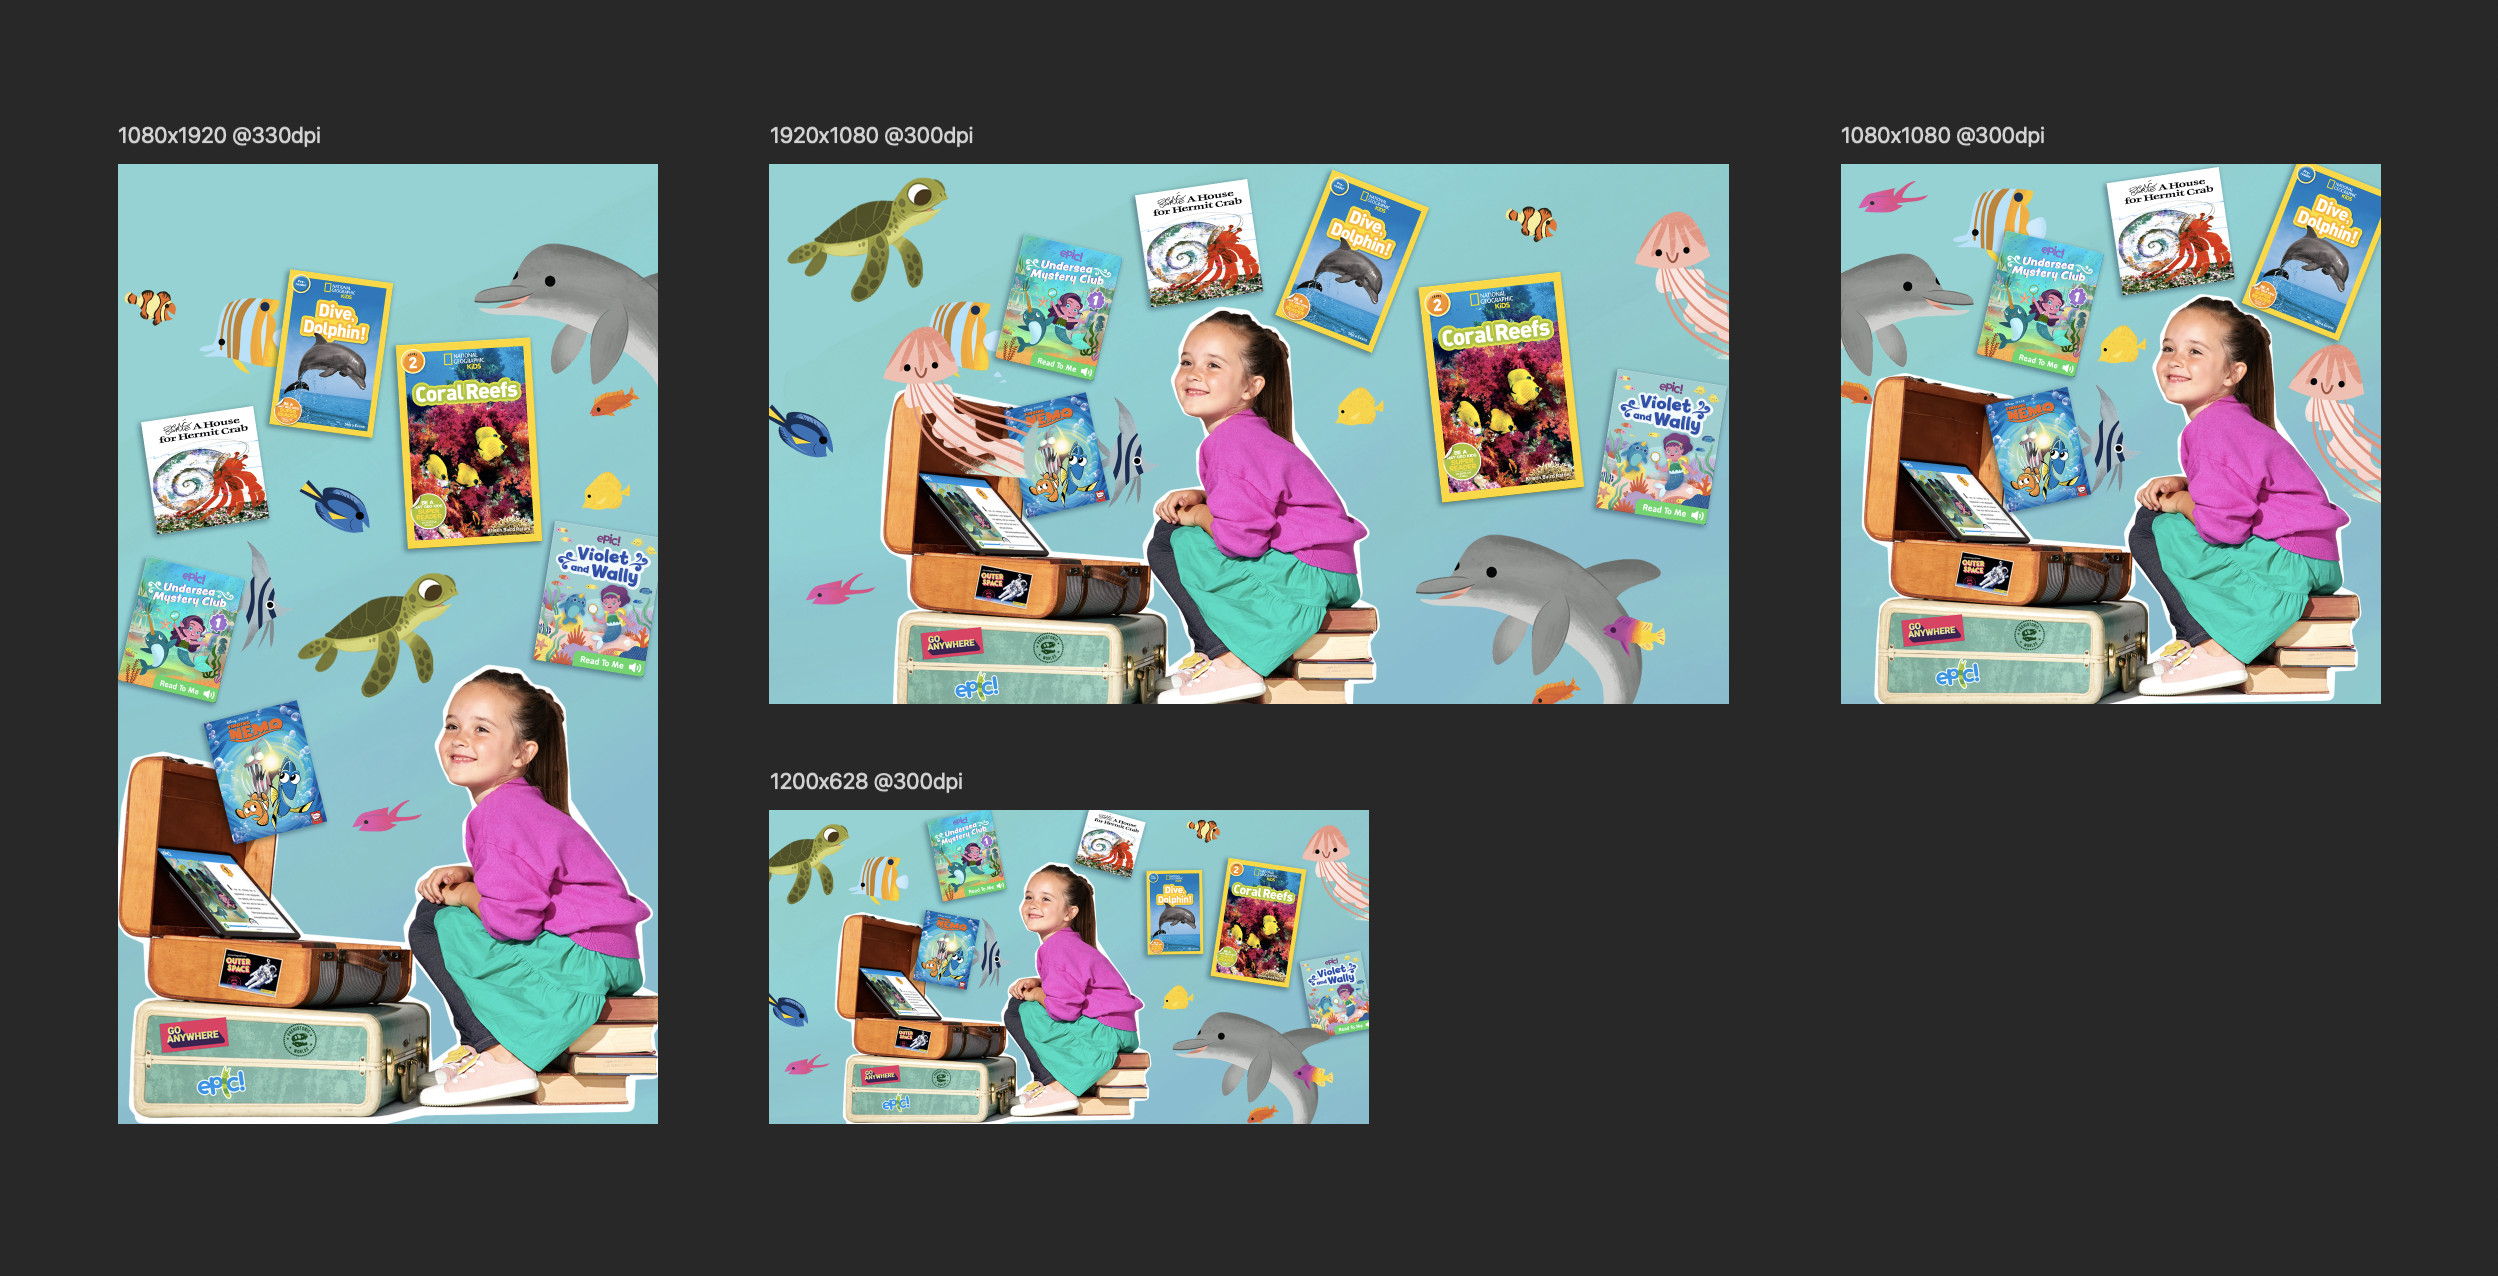The image size is (2498, 1276).
Task: Select Finding Nemo book in 1080x1920 artboard
Action: pyautogui.click(x=264, y=768)
